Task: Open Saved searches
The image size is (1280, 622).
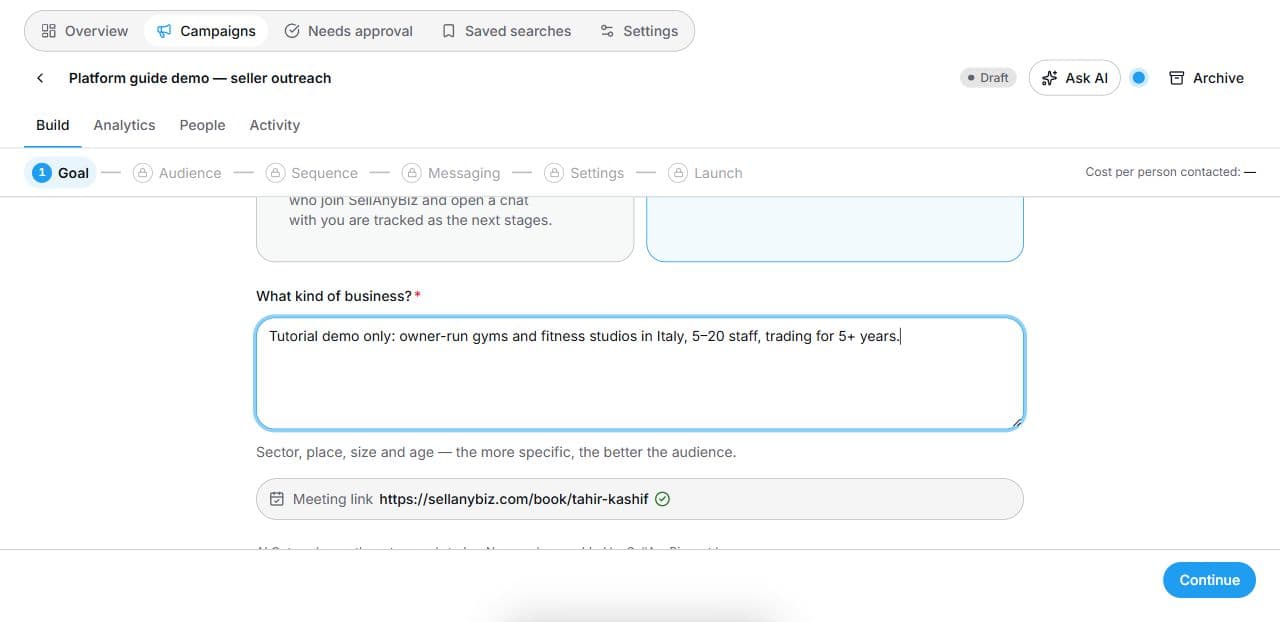Action: (x=507, y=31)
